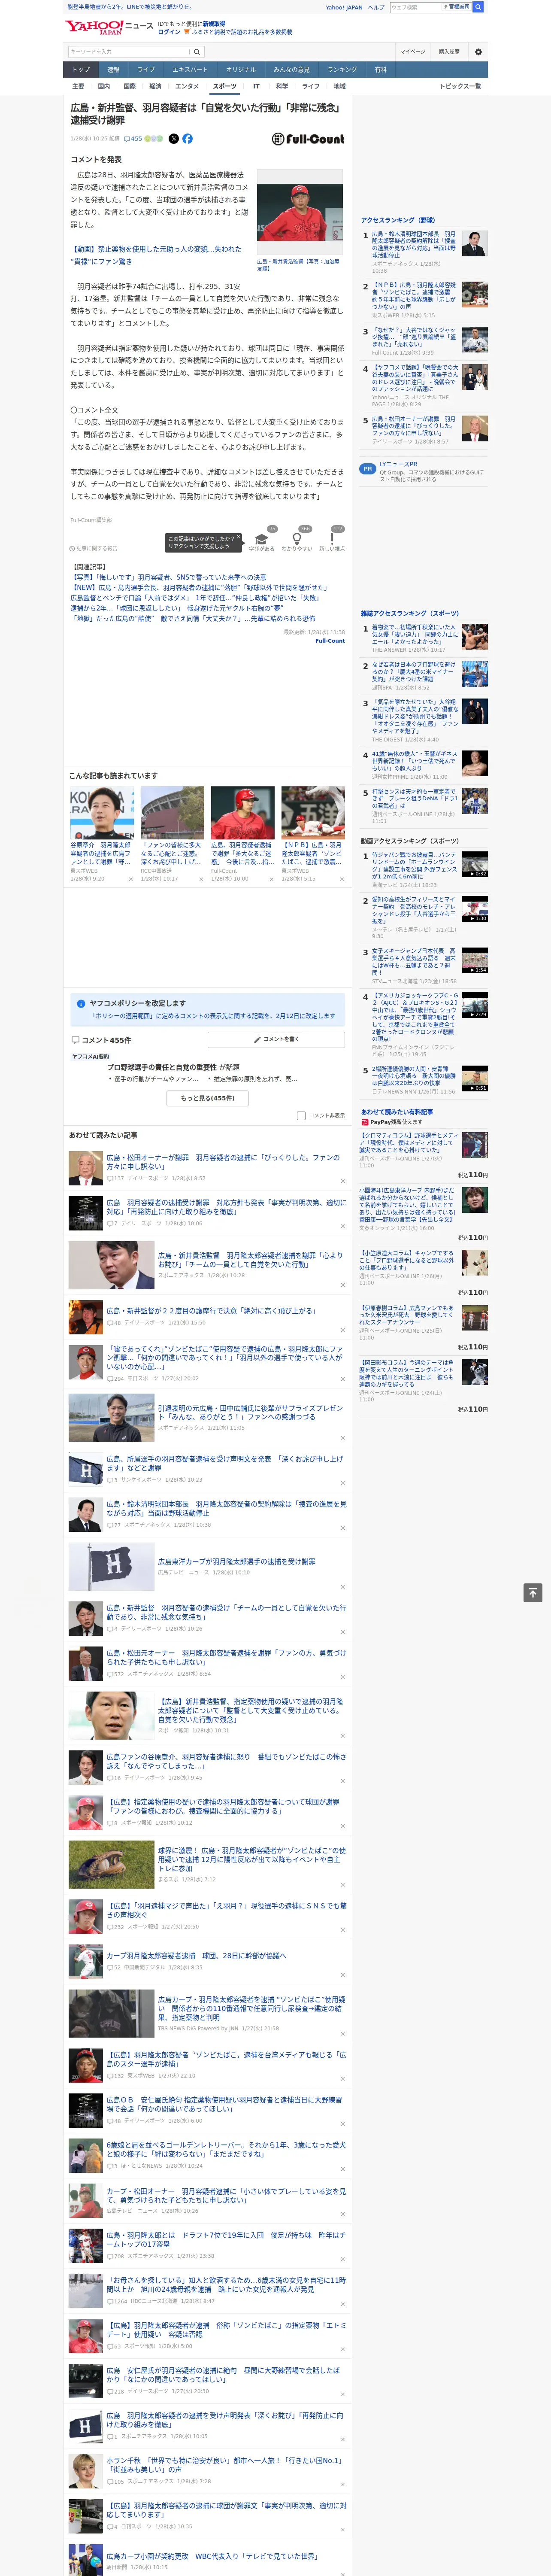Viewport: 551px width, 2576px height.
Task: Switch to 主要 category tab
Action: [78, 86]
